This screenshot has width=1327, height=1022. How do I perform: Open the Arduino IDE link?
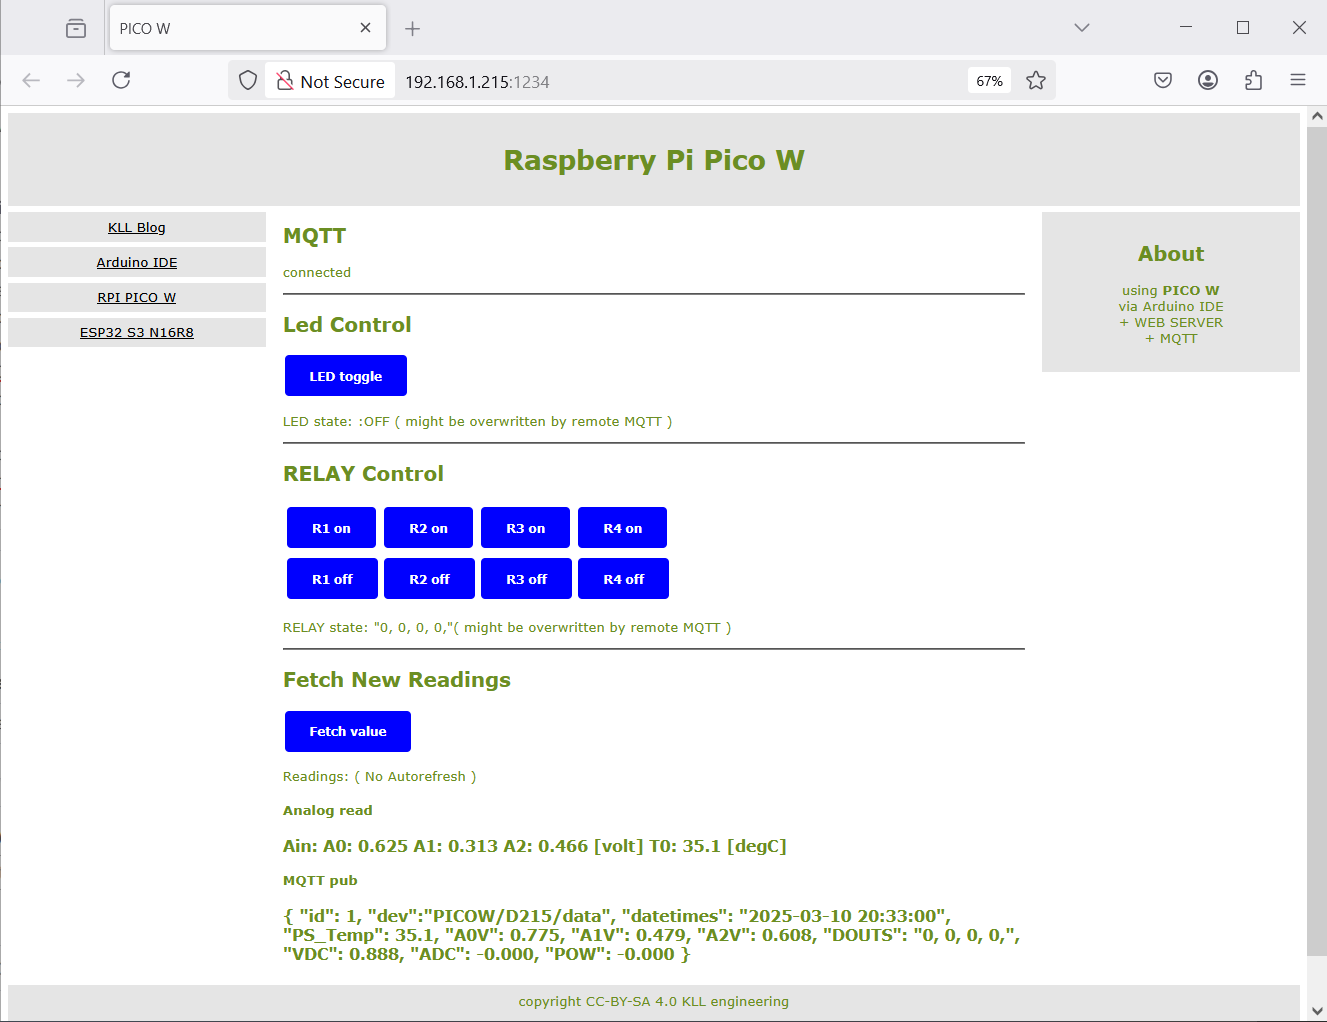(137, 263)
